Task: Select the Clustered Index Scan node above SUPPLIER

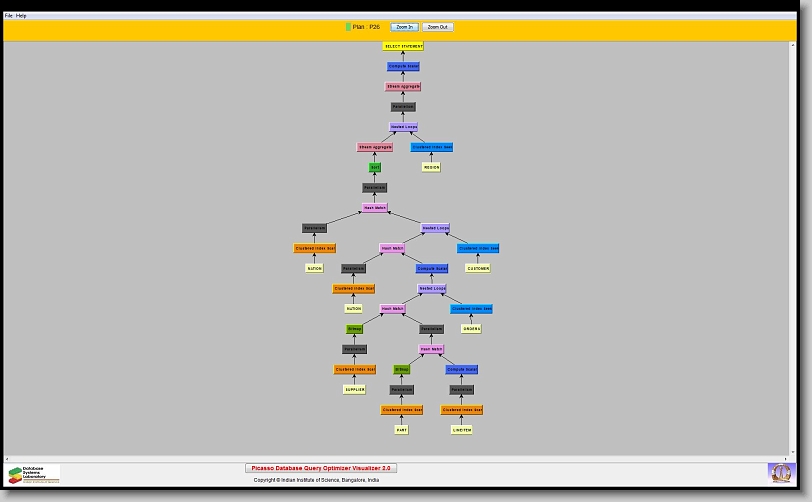Action: [x=354, y=369]
